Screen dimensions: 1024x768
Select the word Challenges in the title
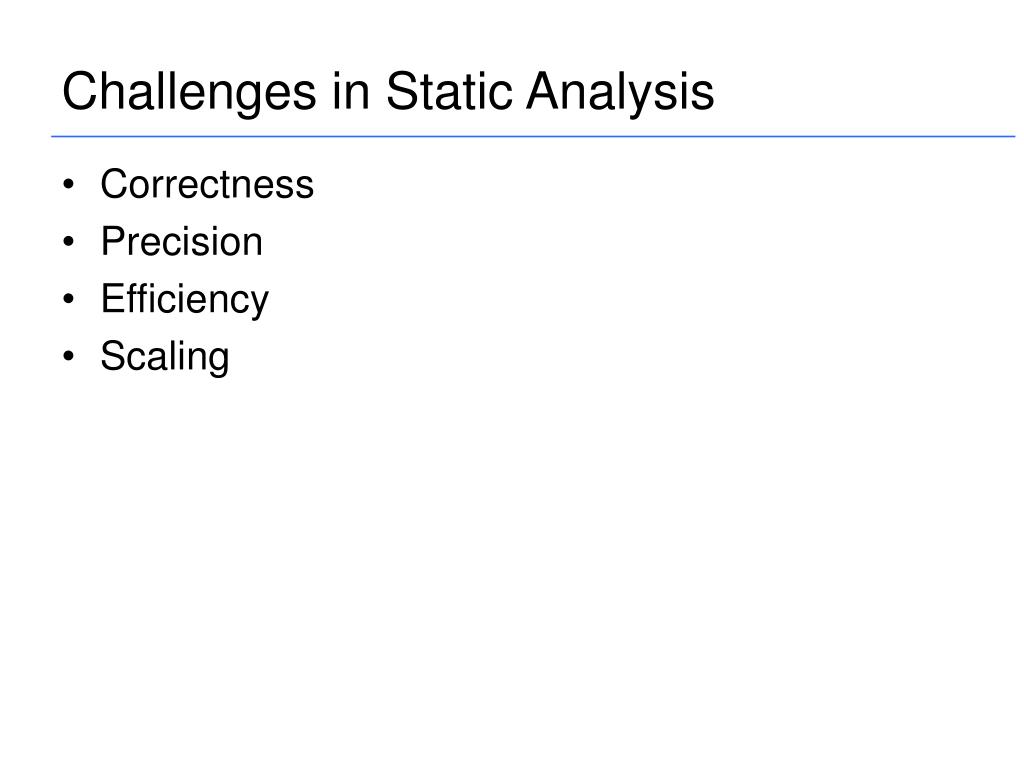coord(189,92)
